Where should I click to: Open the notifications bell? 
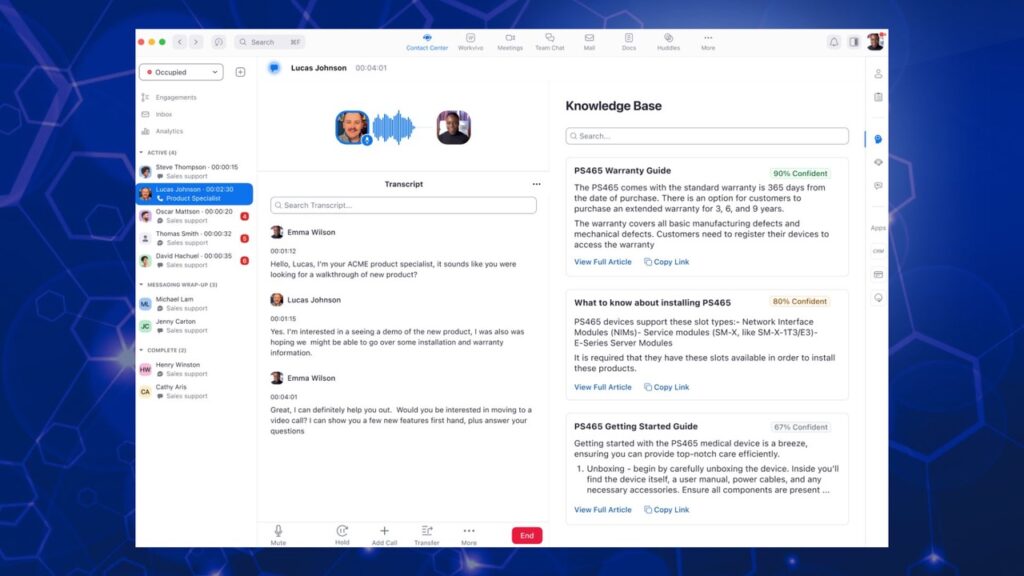(833, 42)
